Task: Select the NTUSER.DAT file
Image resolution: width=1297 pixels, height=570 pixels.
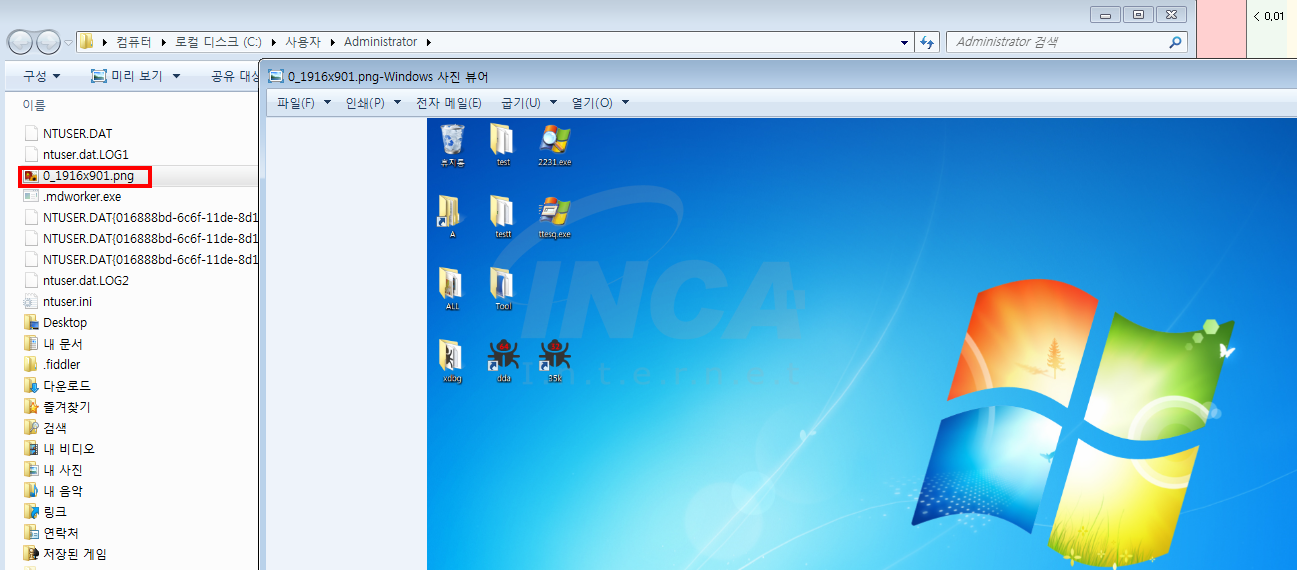Action: pyautogui.click(x=78, y=133)
